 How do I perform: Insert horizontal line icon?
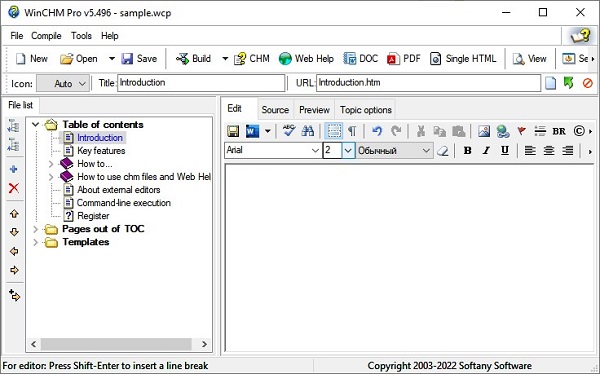[x=540, y=131]
